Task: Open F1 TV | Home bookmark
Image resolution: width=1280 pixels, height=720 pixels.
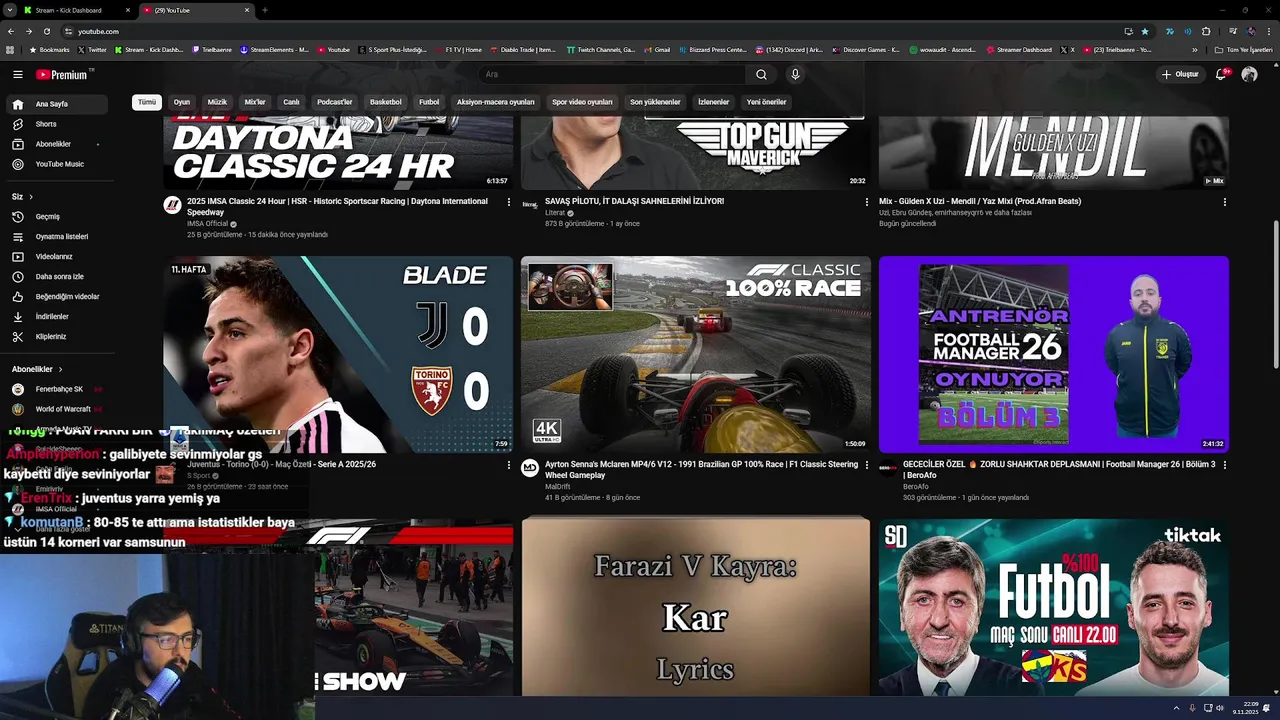Action: 458,49
